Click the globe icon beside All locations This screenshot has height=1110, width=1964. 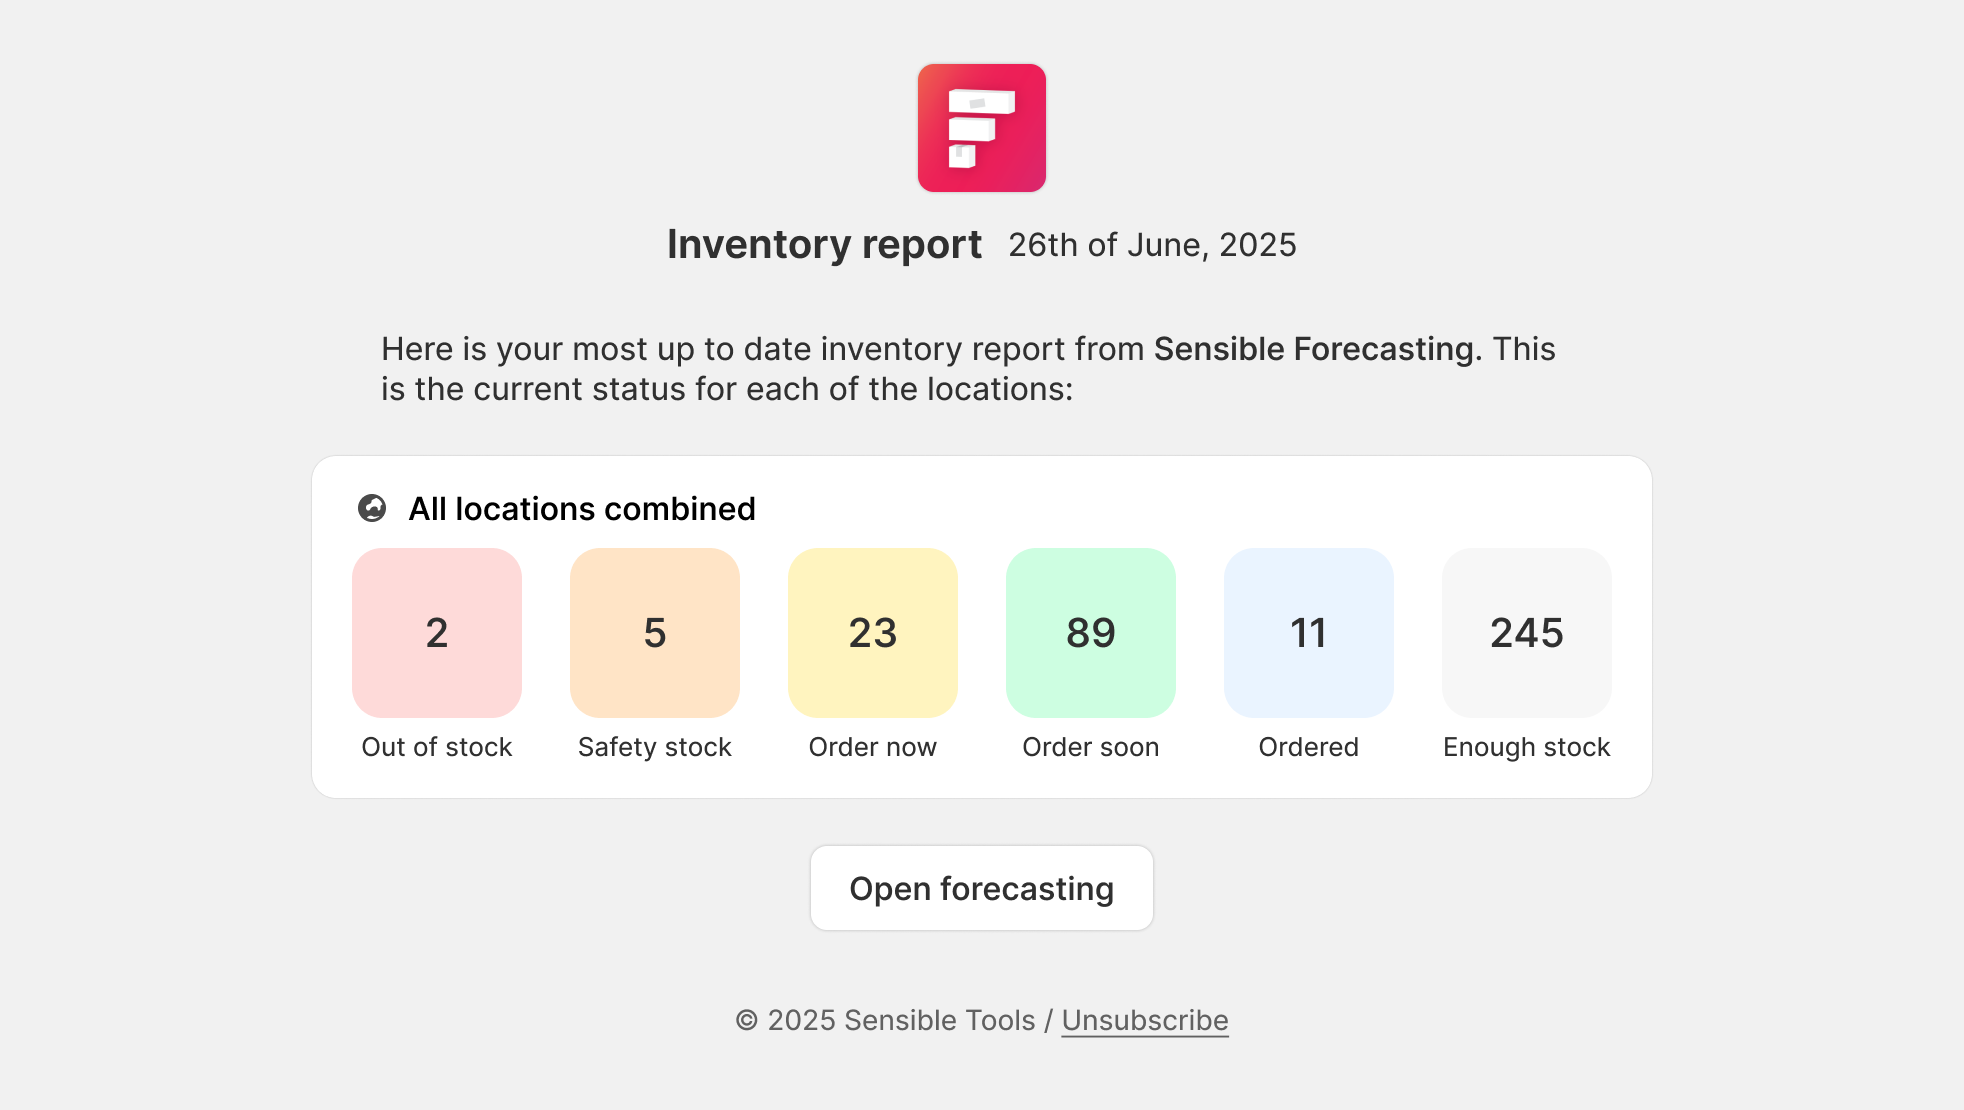coord(372,508)
